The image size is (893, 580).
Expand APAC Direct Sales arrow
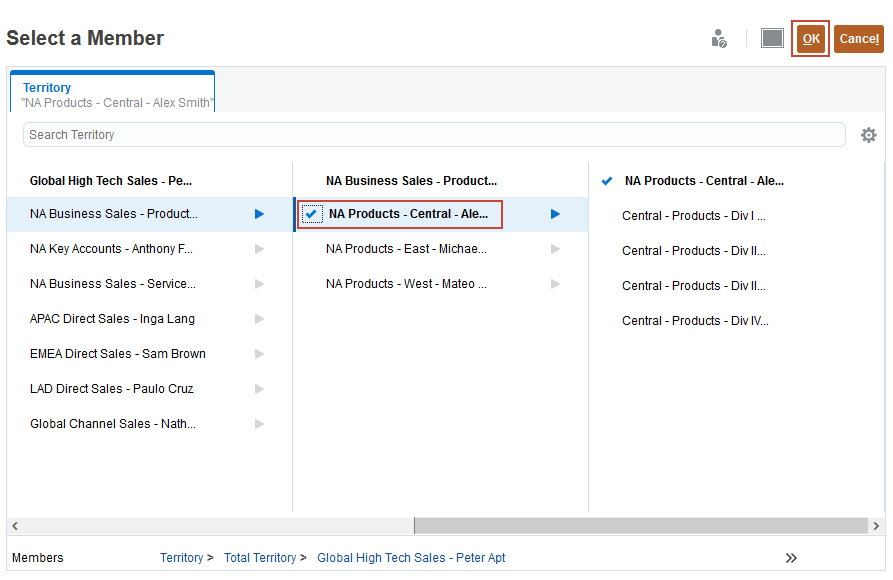click(259, 319)
